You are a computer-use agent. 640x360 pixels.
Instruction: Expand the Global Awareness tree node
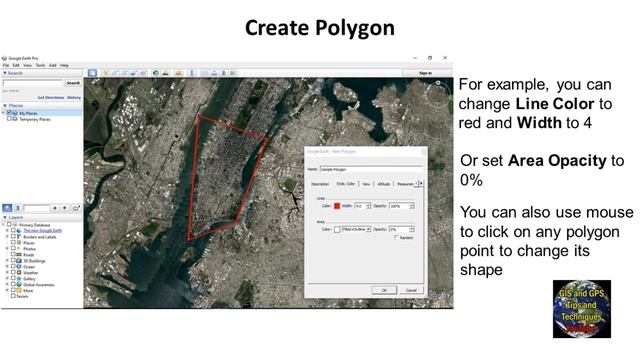tap(7, 284)
